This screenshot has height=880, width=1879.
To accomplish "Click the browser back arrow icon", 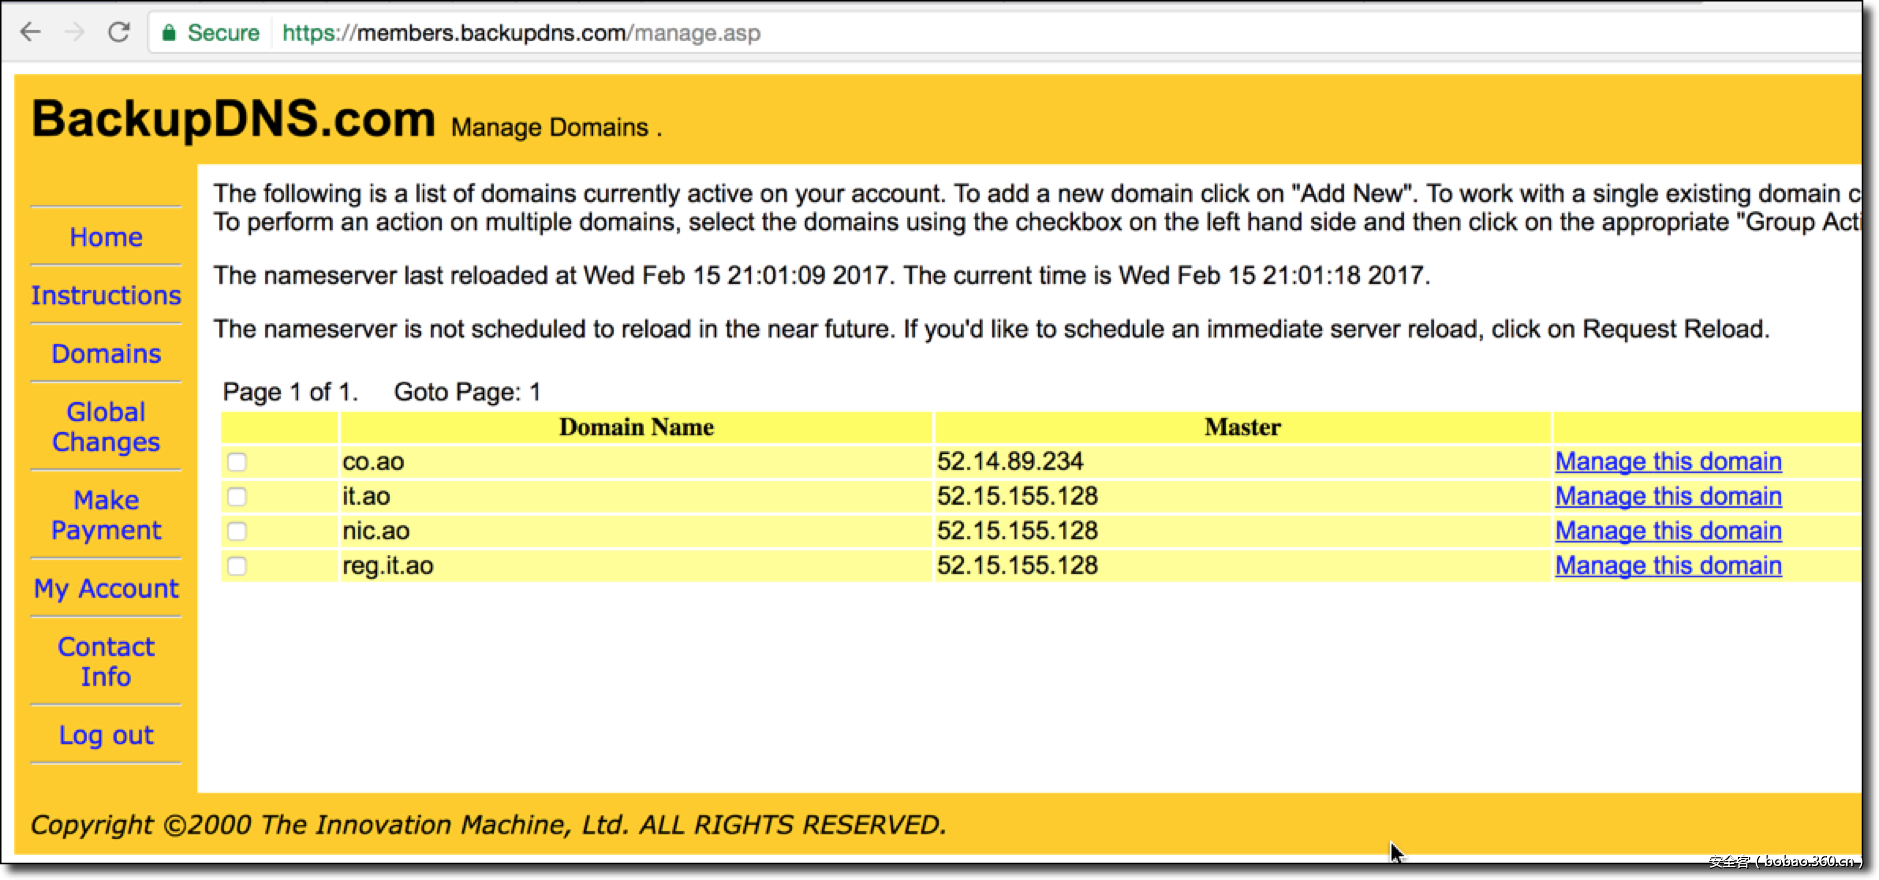I will (x=31, y=32).
